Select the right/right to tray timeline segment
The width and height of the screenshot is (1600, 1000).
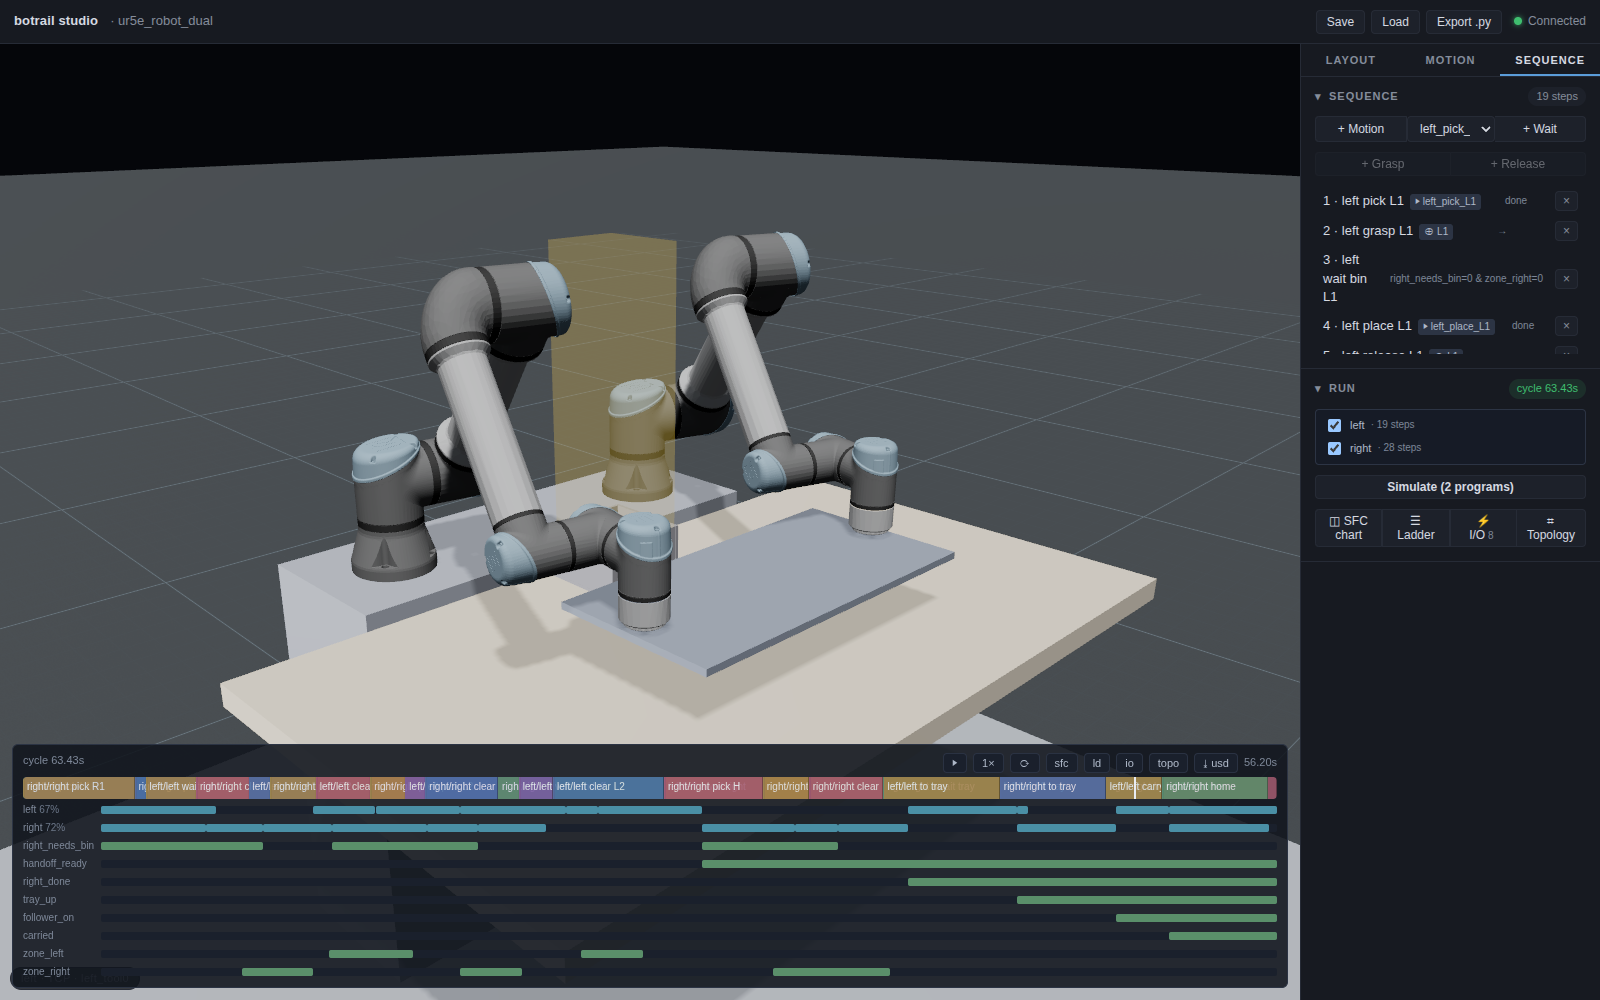[x=1052, y=787]
